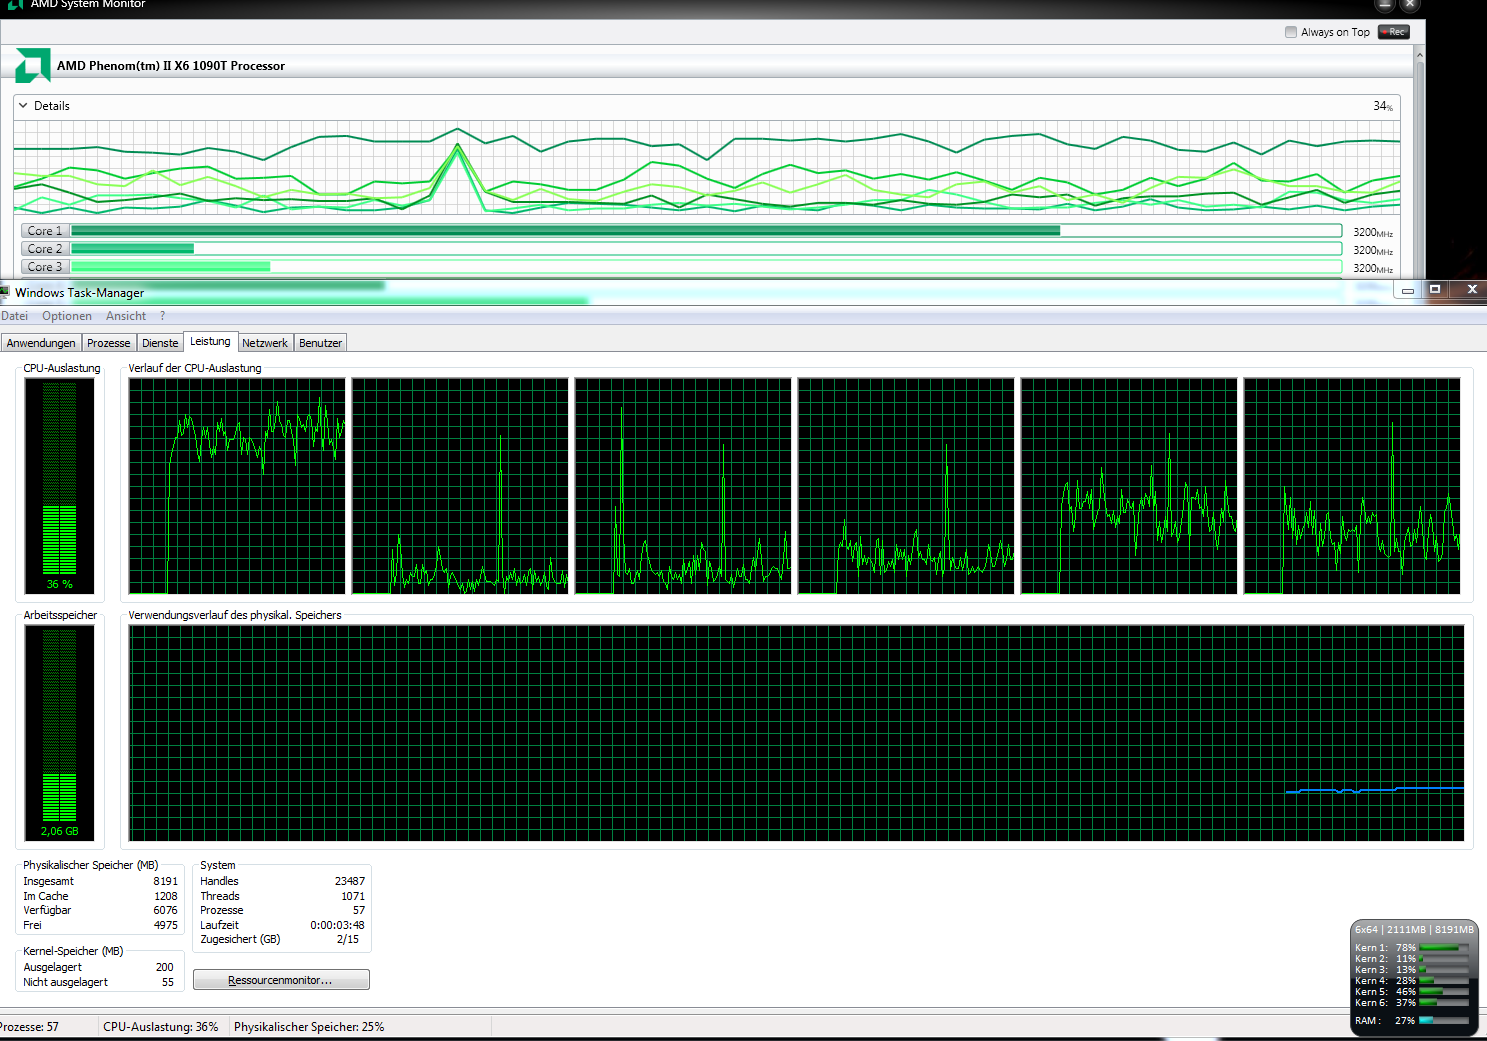Click the Nicht ausgelagert value 55
Image resolution: width=1487 pixels, height=1041 pixels.
167,982
